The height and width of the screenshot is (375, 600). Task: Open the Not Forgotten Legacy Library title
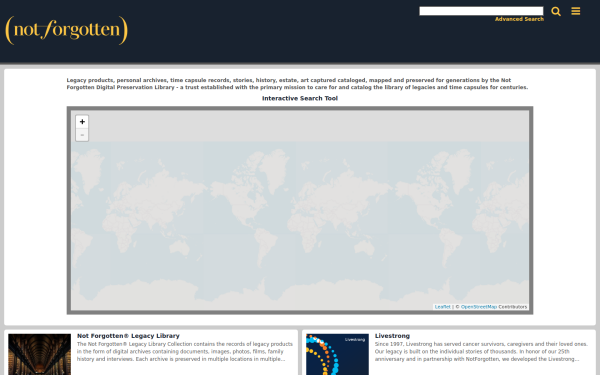128,336
